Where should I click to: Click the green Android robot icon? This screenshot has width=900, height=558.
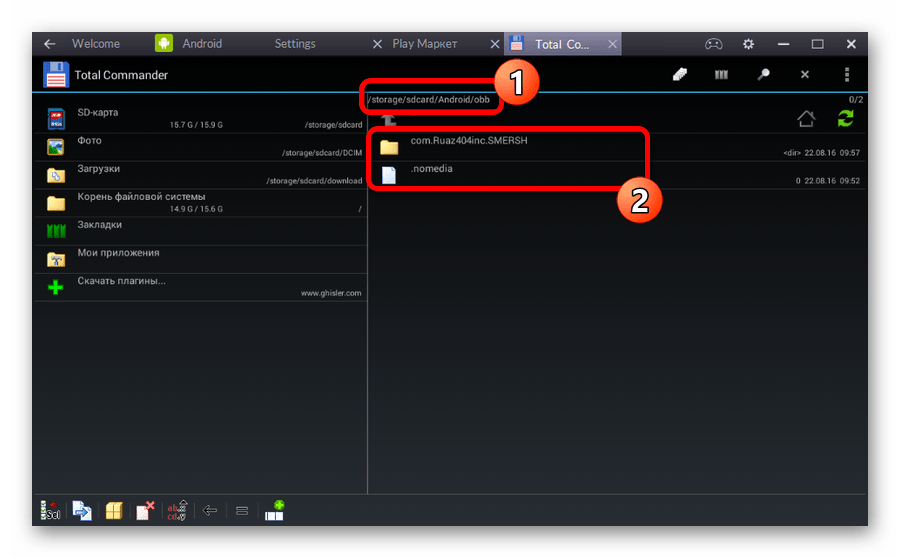(164, 43)
